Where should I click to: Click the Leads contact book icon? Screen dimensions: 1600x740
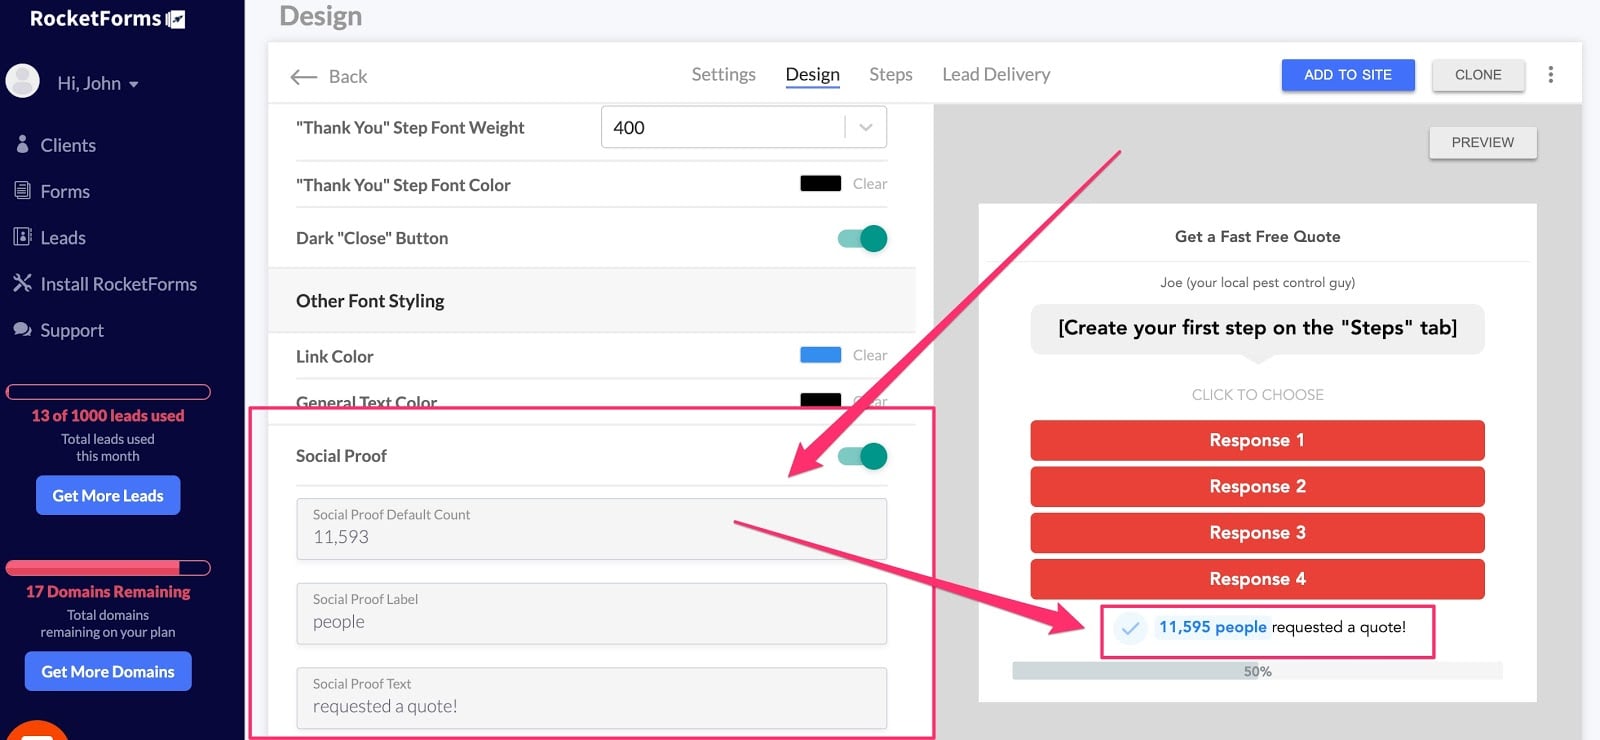pos(22,237)
